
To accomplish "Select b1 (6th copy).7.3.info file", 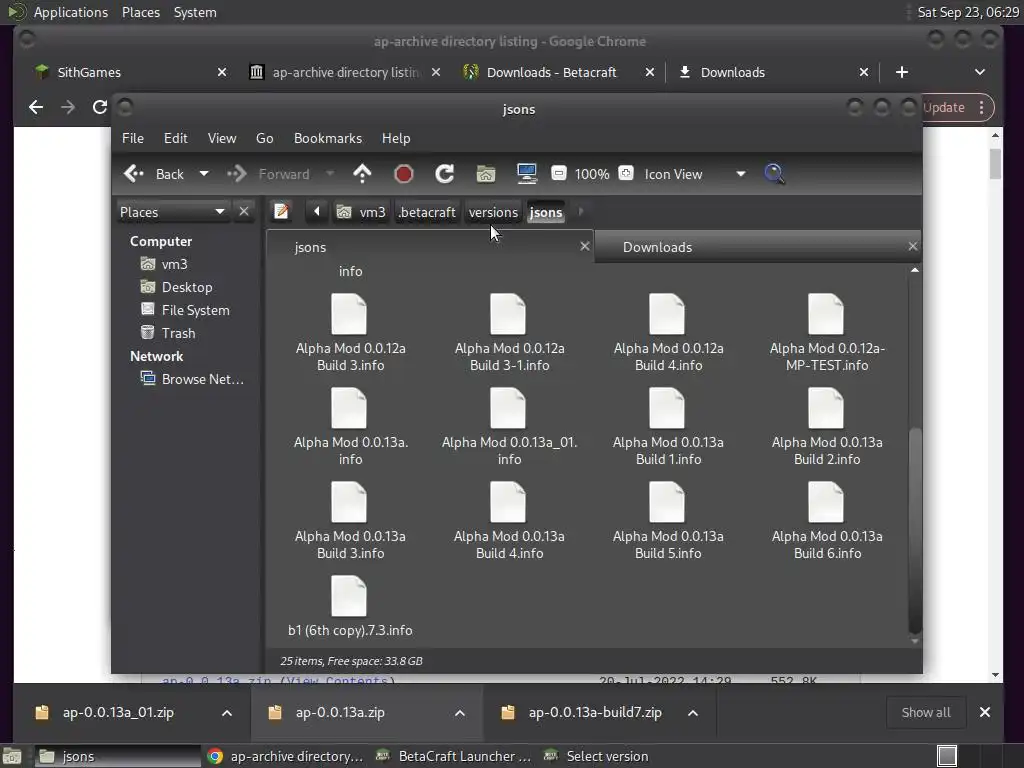I will [x=351, y=607].
